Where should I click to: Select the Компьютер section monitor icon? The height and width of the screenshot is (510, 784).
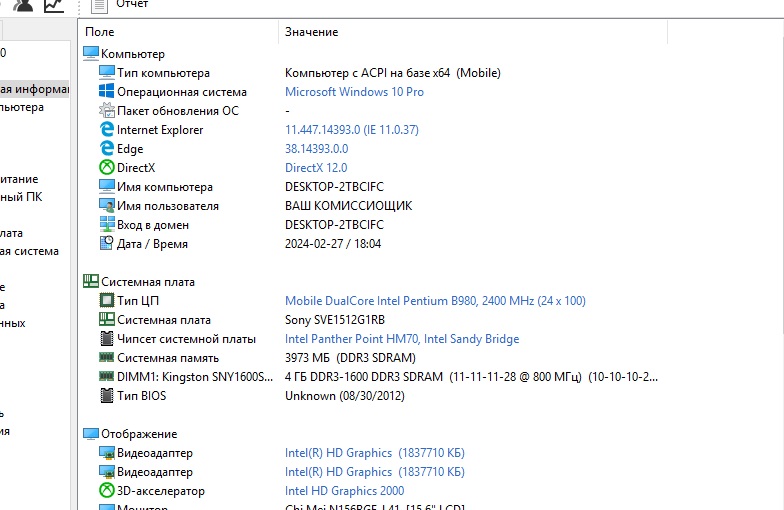pyautogui.click(x=91, y=53)
